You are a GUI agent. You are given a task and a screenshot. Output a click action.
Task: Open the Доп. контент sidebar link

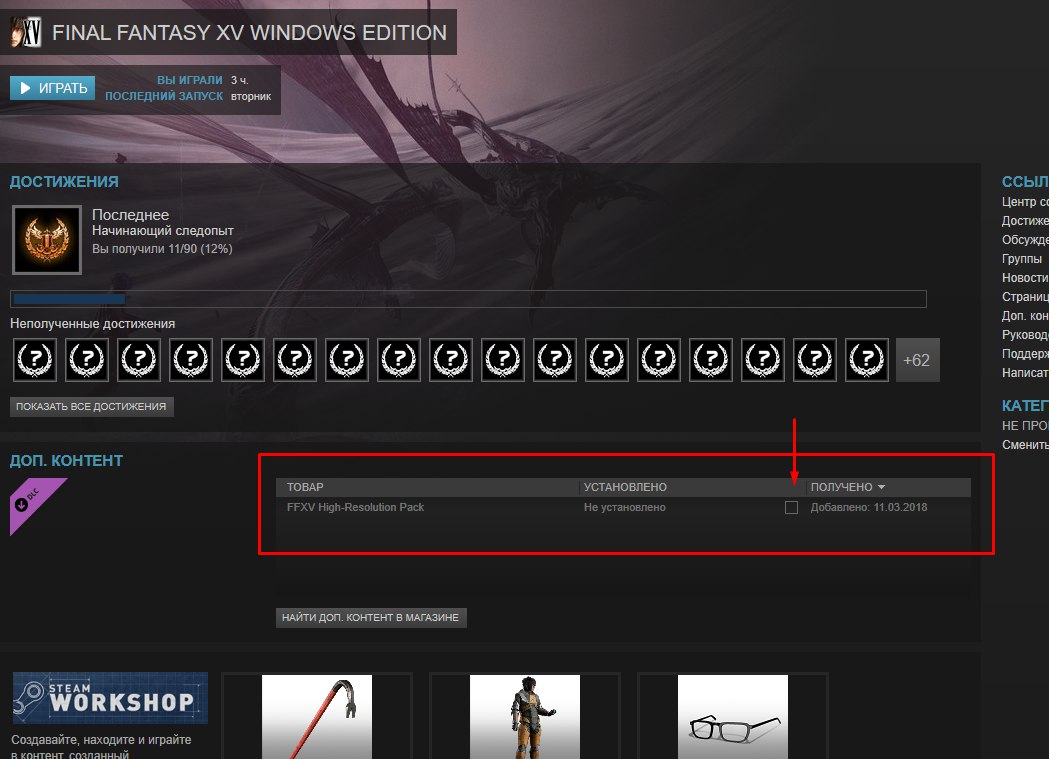[1025, 316]
